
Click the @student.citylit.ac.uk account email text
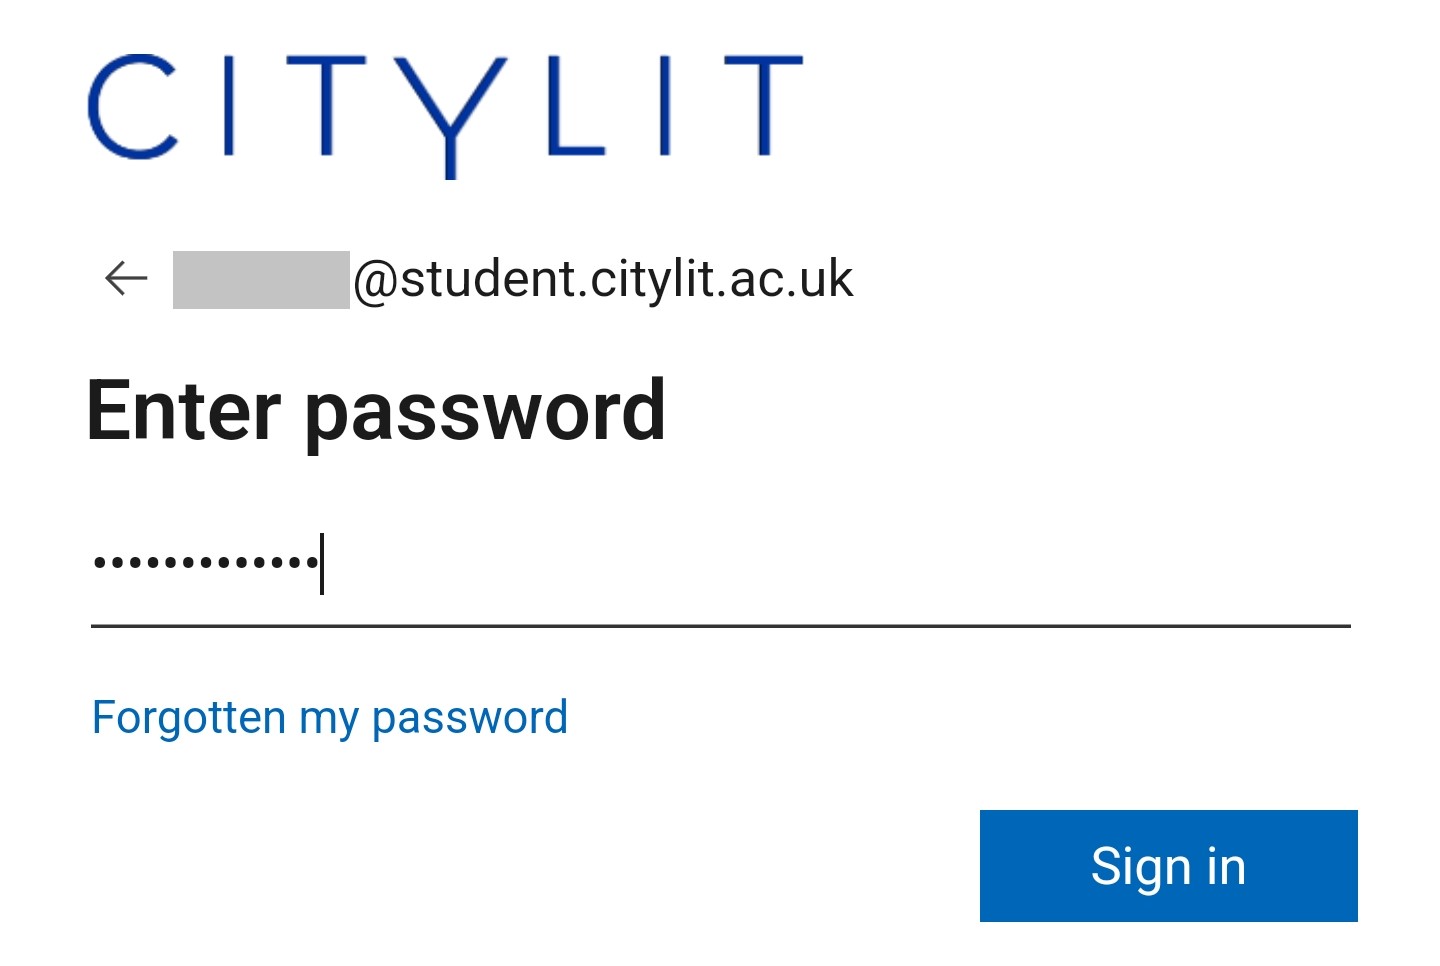tap(603, 279)
